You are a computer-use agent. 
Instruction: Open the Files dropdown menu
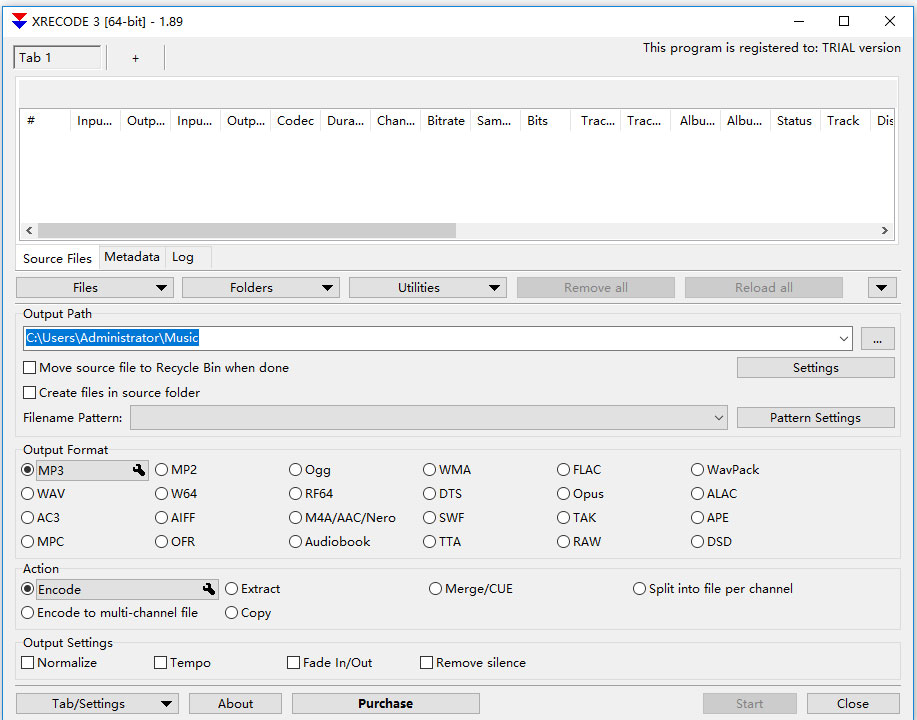95,288
